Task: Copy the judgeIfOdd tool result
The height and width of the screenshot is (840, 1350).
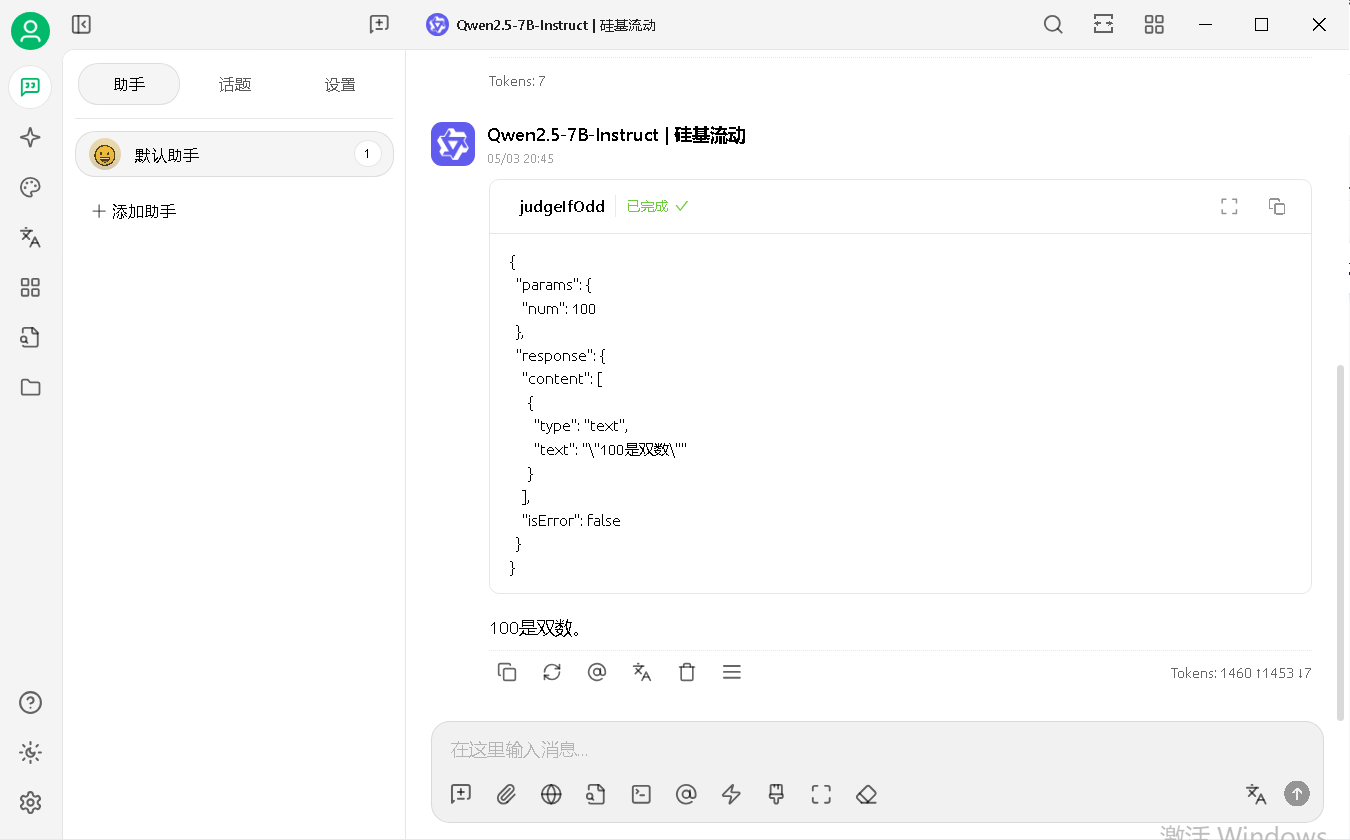Action: [1277, 207]
